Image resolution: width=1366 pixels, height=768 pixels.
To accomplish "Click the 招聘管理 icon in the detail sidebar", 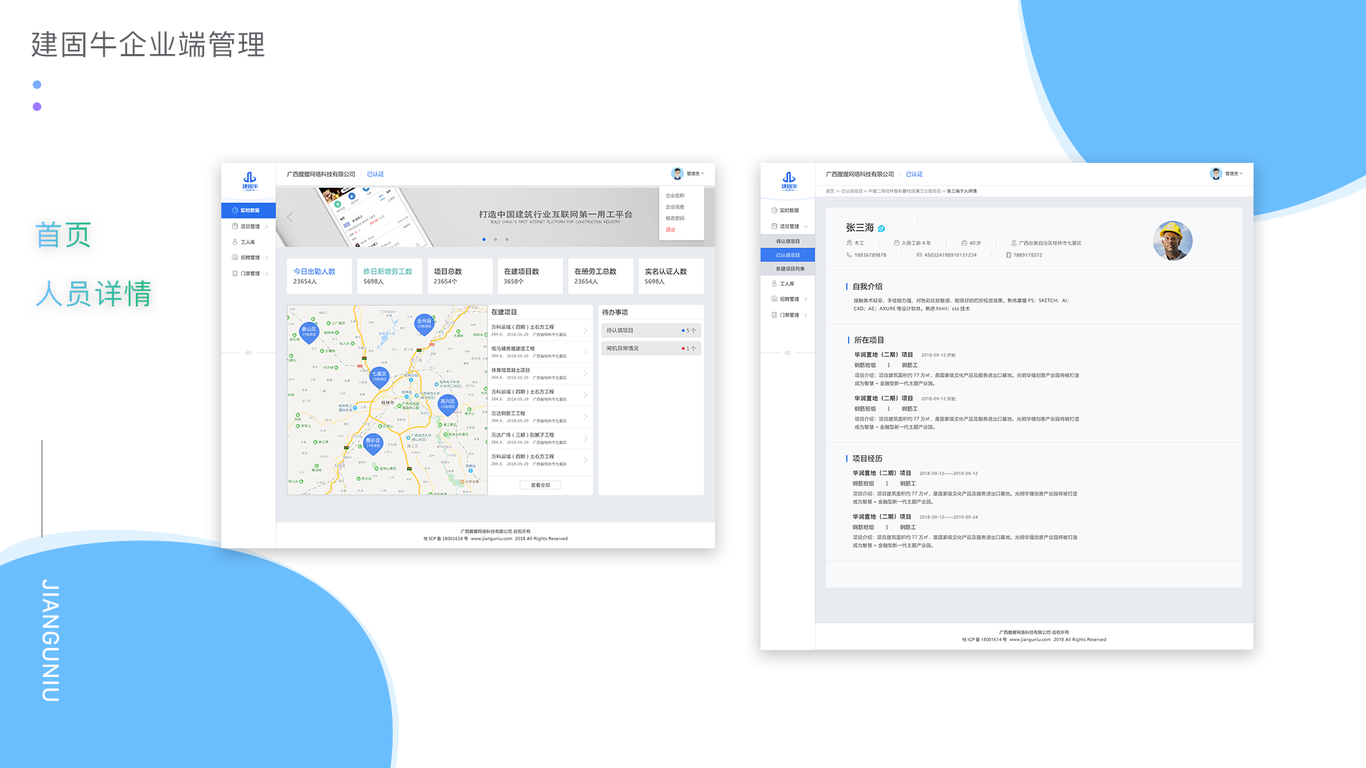I will [x=775, y=299].
